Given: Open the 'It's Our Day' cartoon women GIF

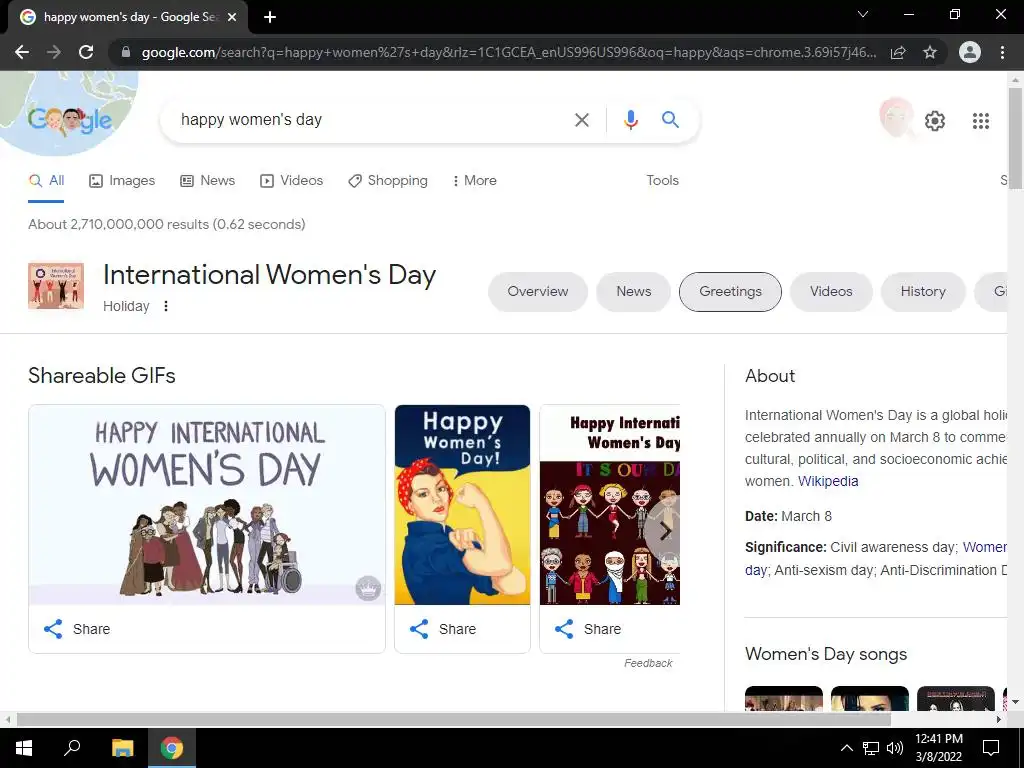Looking at the screenshot, I should 610,505.
